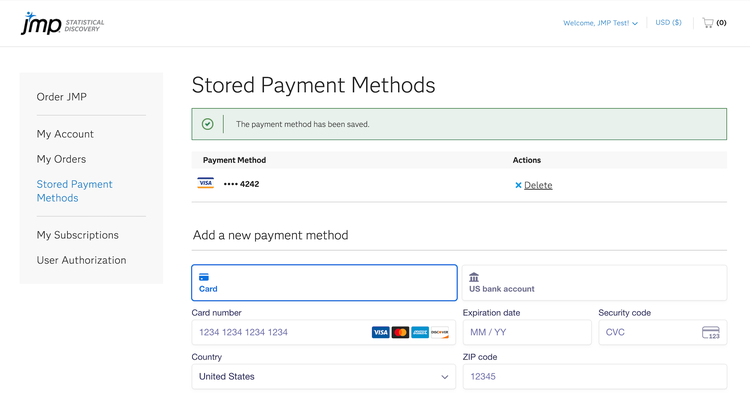The width and height of the screenshot is (750, 414).
Task: Click the blue X delete icon
Action: click(x=518, y=185)
